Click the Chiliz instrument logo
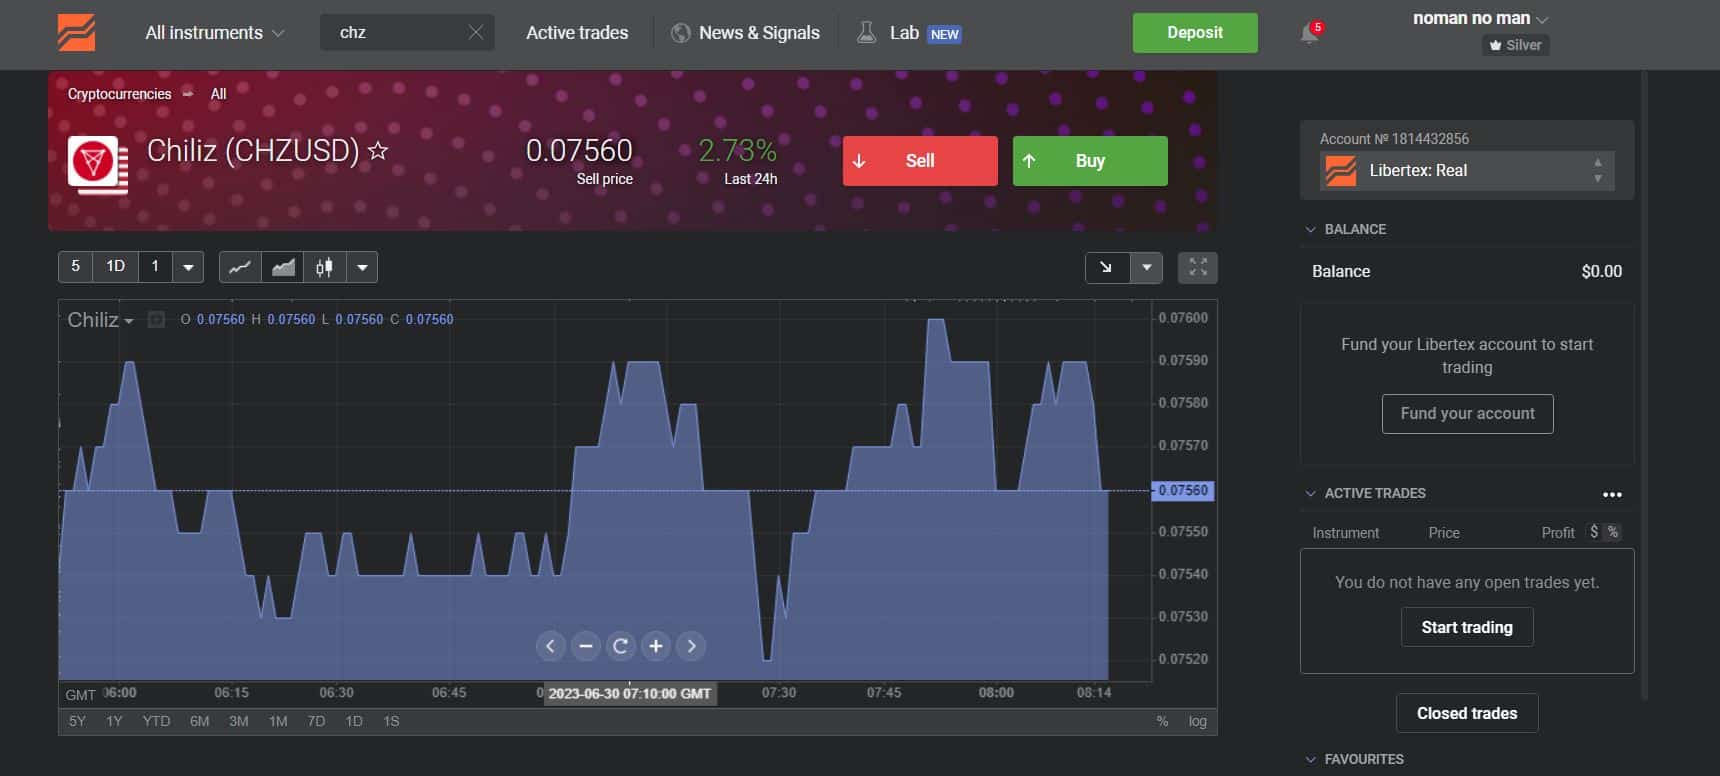The image size is (1720, 776). [97, 164]
